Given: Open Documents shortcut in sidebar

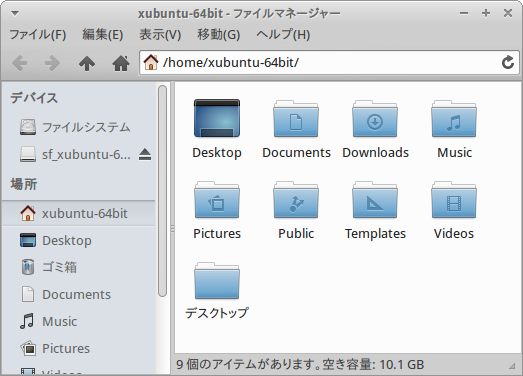Looking at the screenshot, I should [79, 294].
